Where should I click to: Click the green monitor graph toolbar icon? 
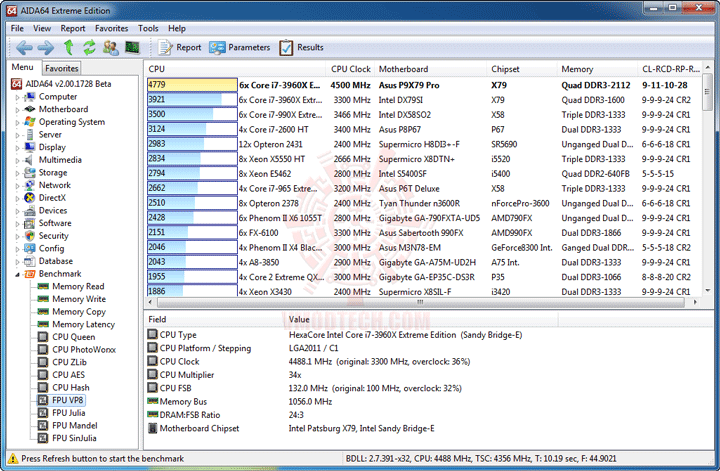click(x=132, y=47)
